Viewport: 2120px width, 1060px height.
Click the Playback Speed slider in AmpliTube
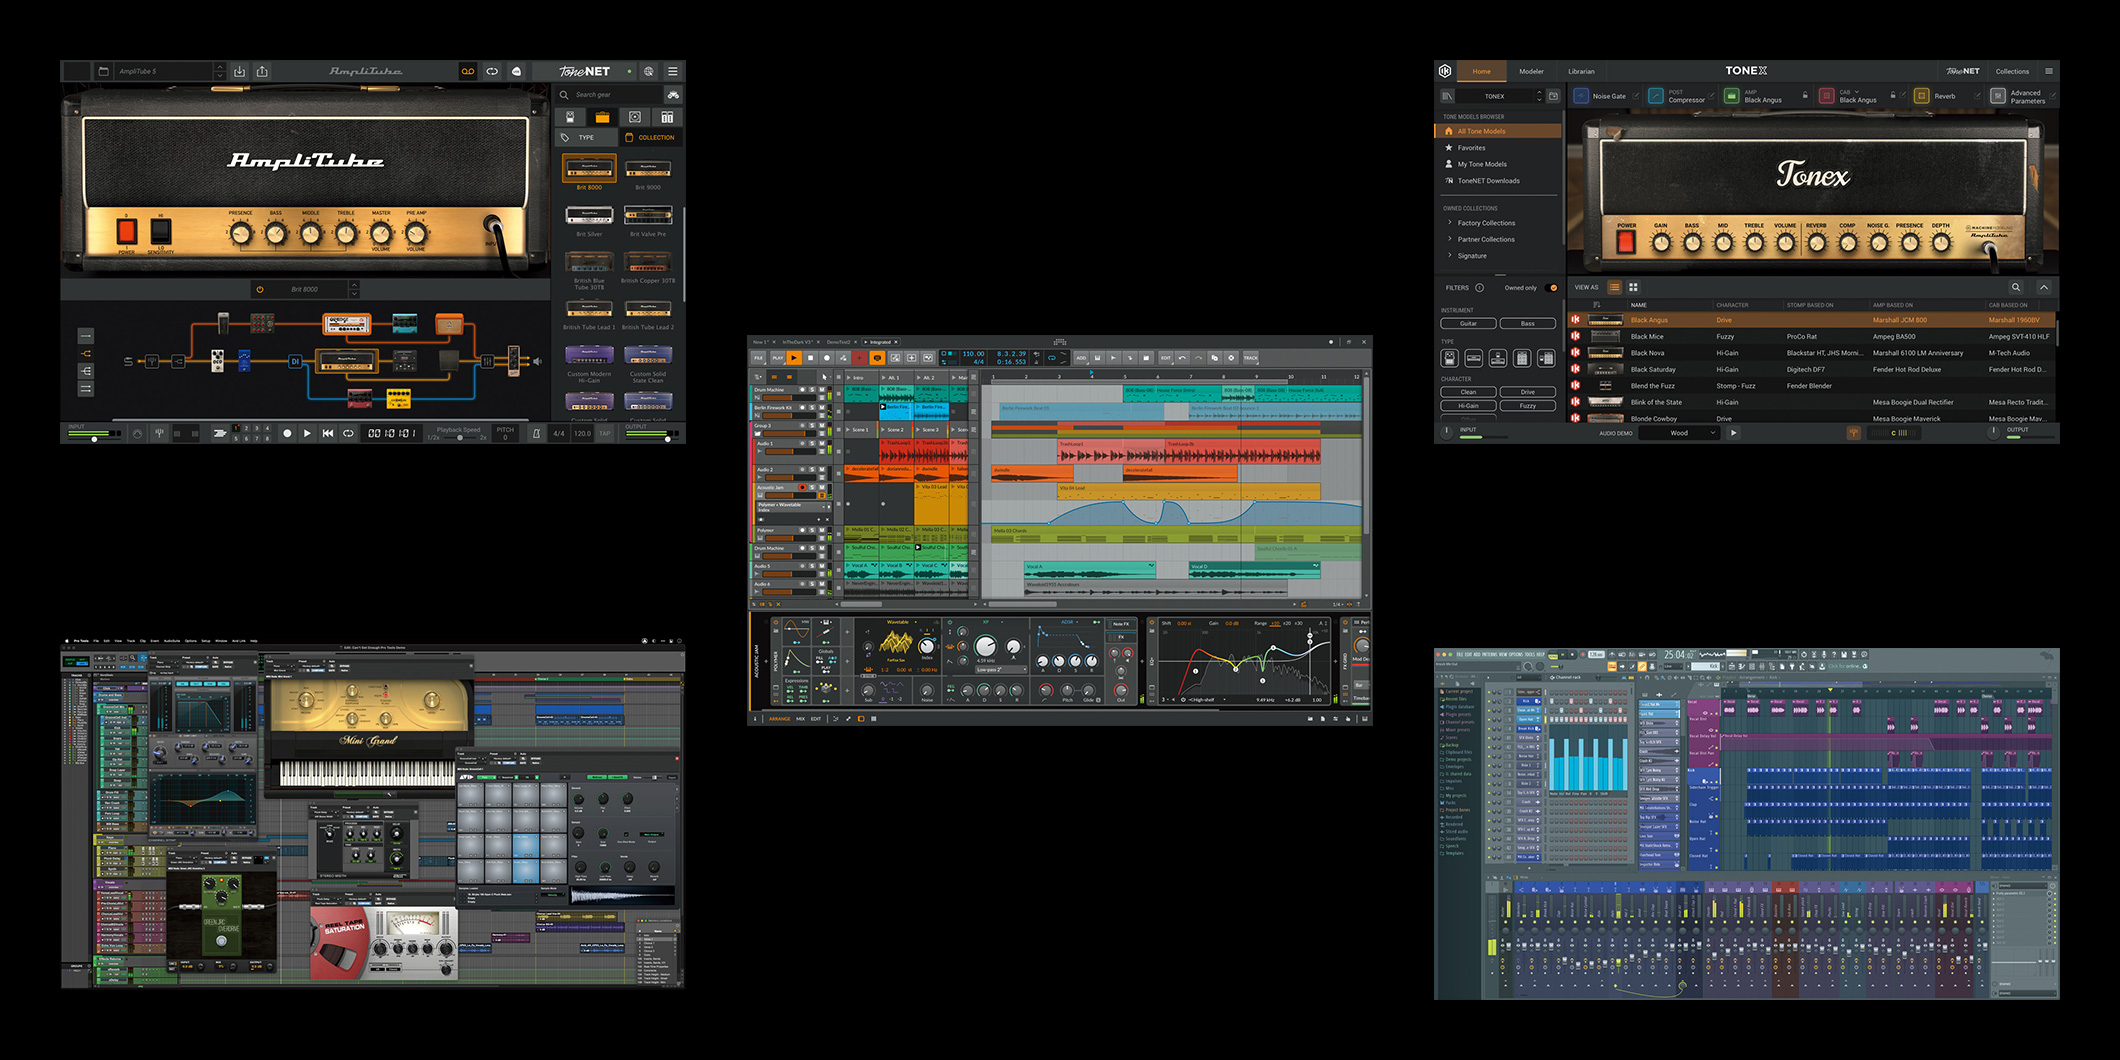460,438
